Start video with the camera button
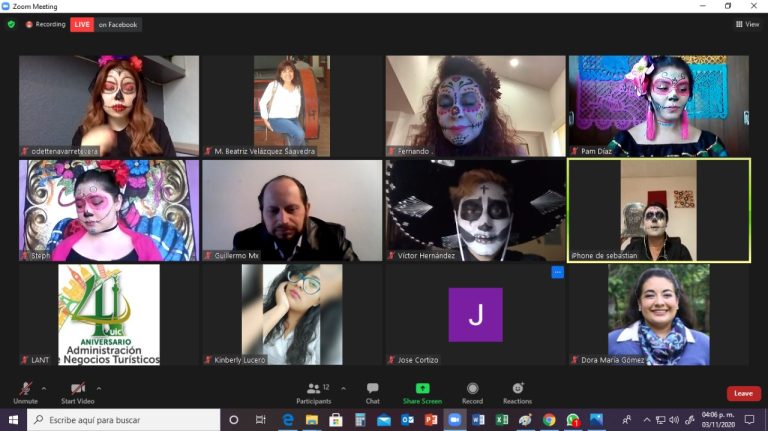The height and width of the screenshot is (431, 768). click(76, 390)
